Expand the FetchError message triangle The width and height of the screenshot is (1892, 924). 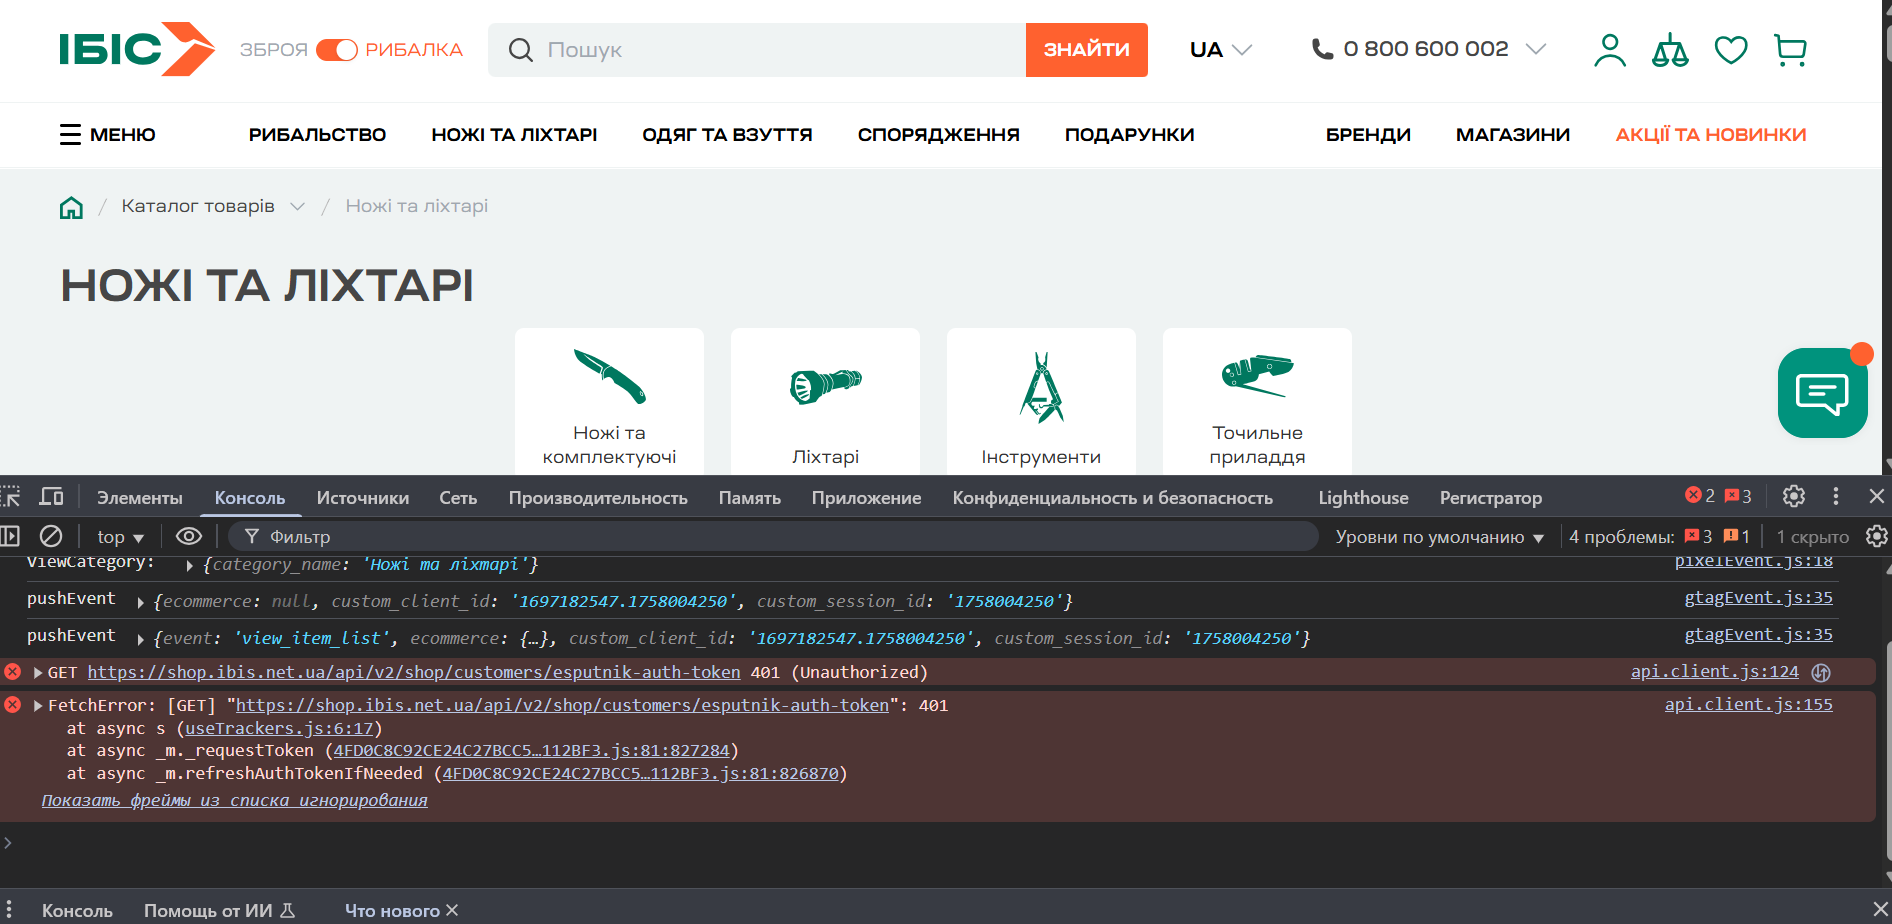(x=38, y=706)
